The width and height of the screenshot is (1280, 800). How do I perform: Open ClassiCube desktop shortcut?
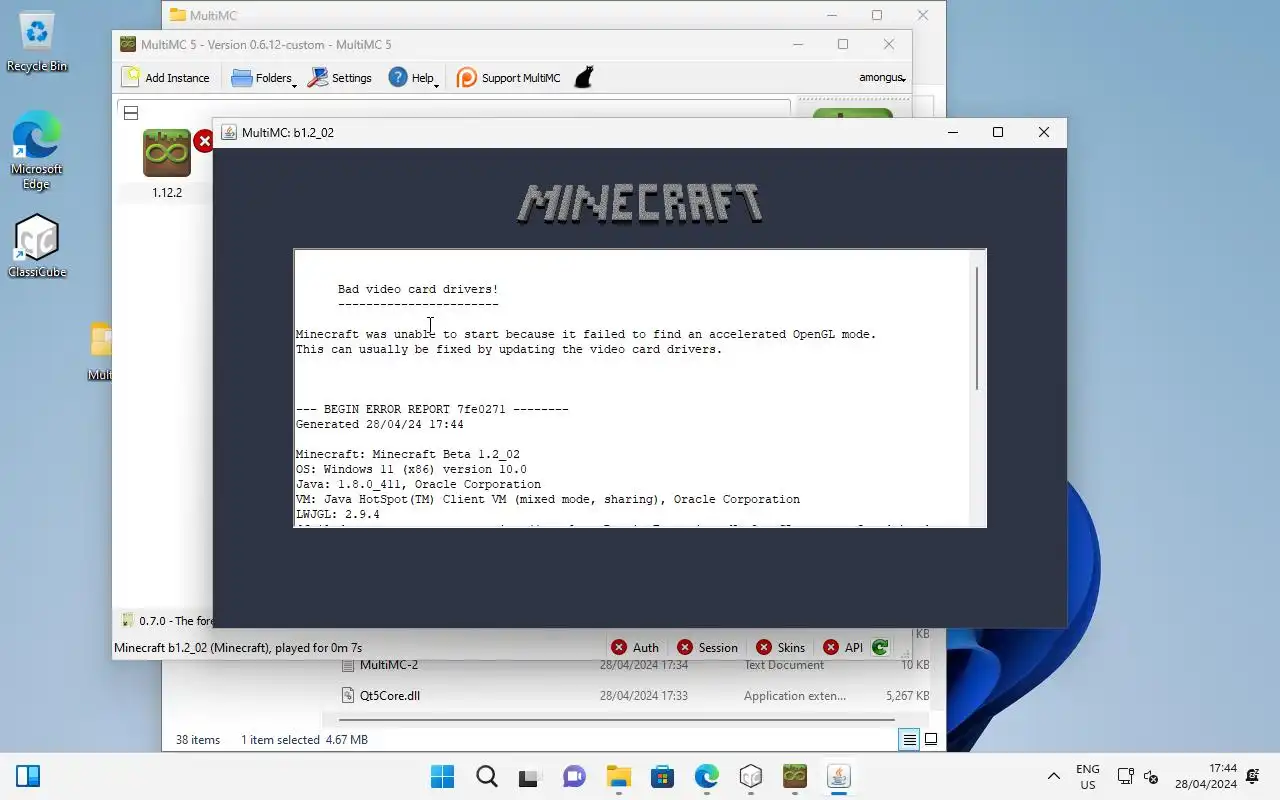37,246
